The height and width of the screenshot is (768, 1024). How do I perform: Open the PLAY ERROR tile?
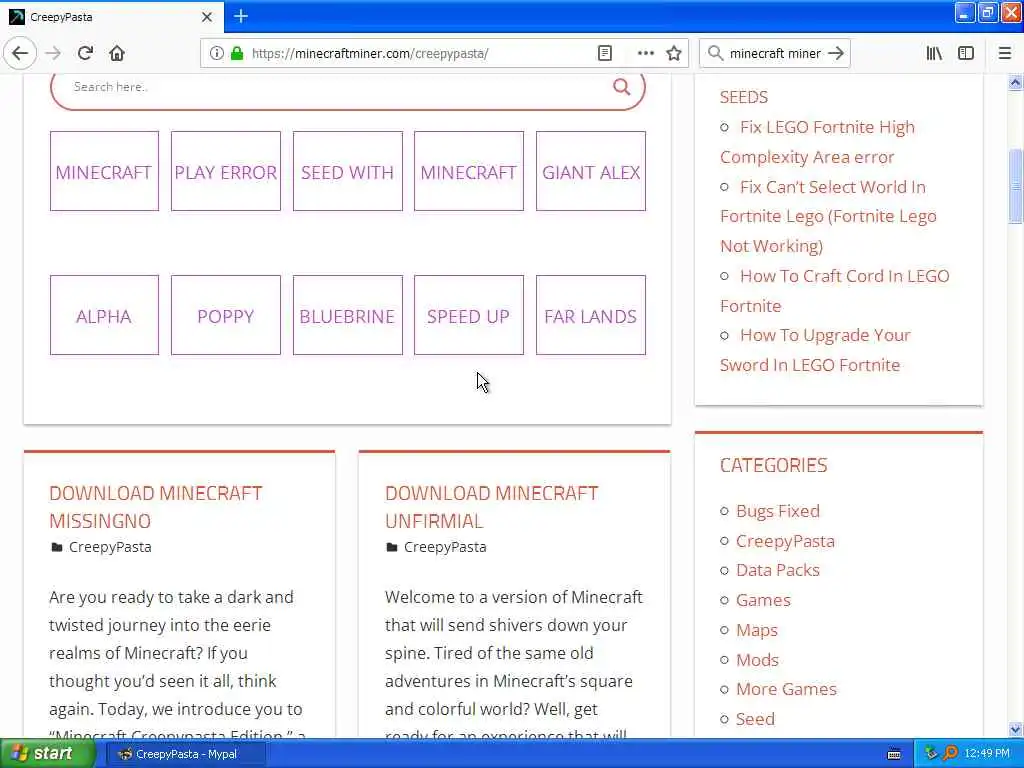[226, 171]
